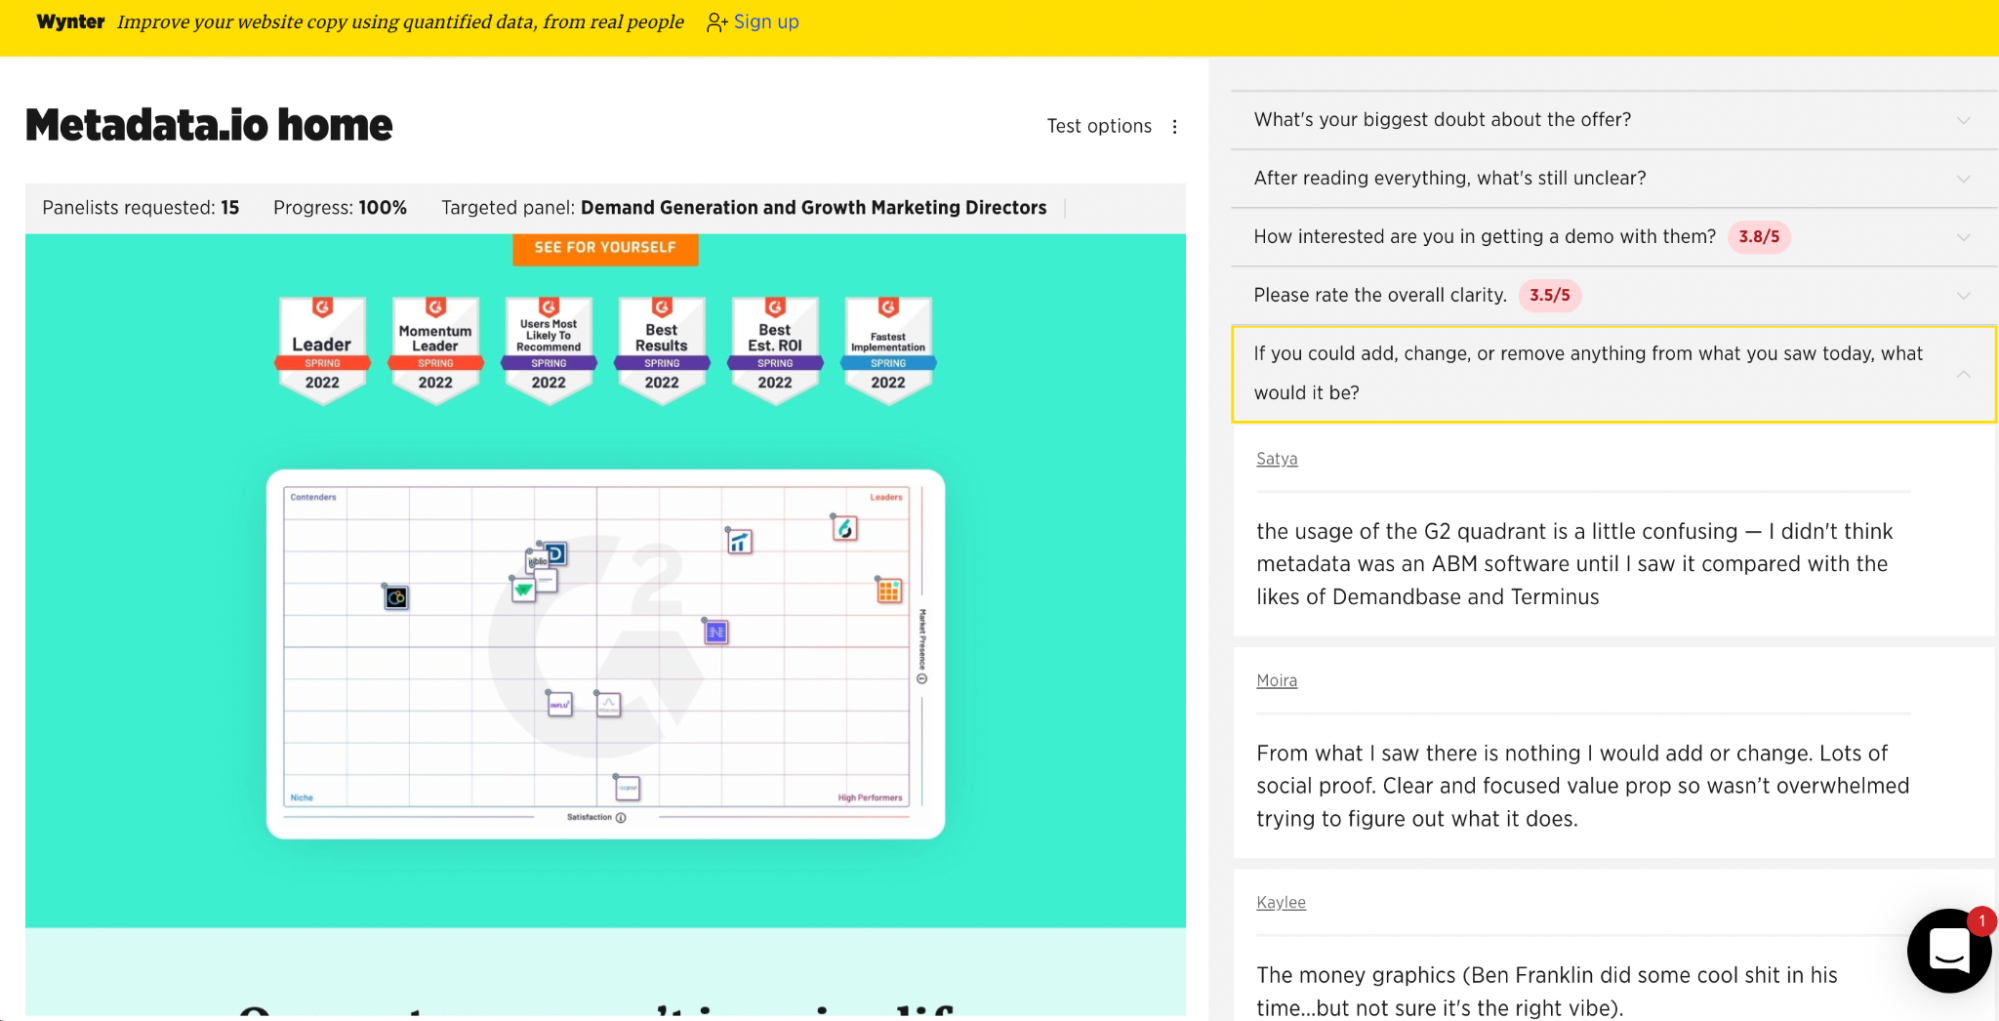The image size is (1999, 1021).
Task: Click the Wynter logo text
Action: tap(70, 22)
